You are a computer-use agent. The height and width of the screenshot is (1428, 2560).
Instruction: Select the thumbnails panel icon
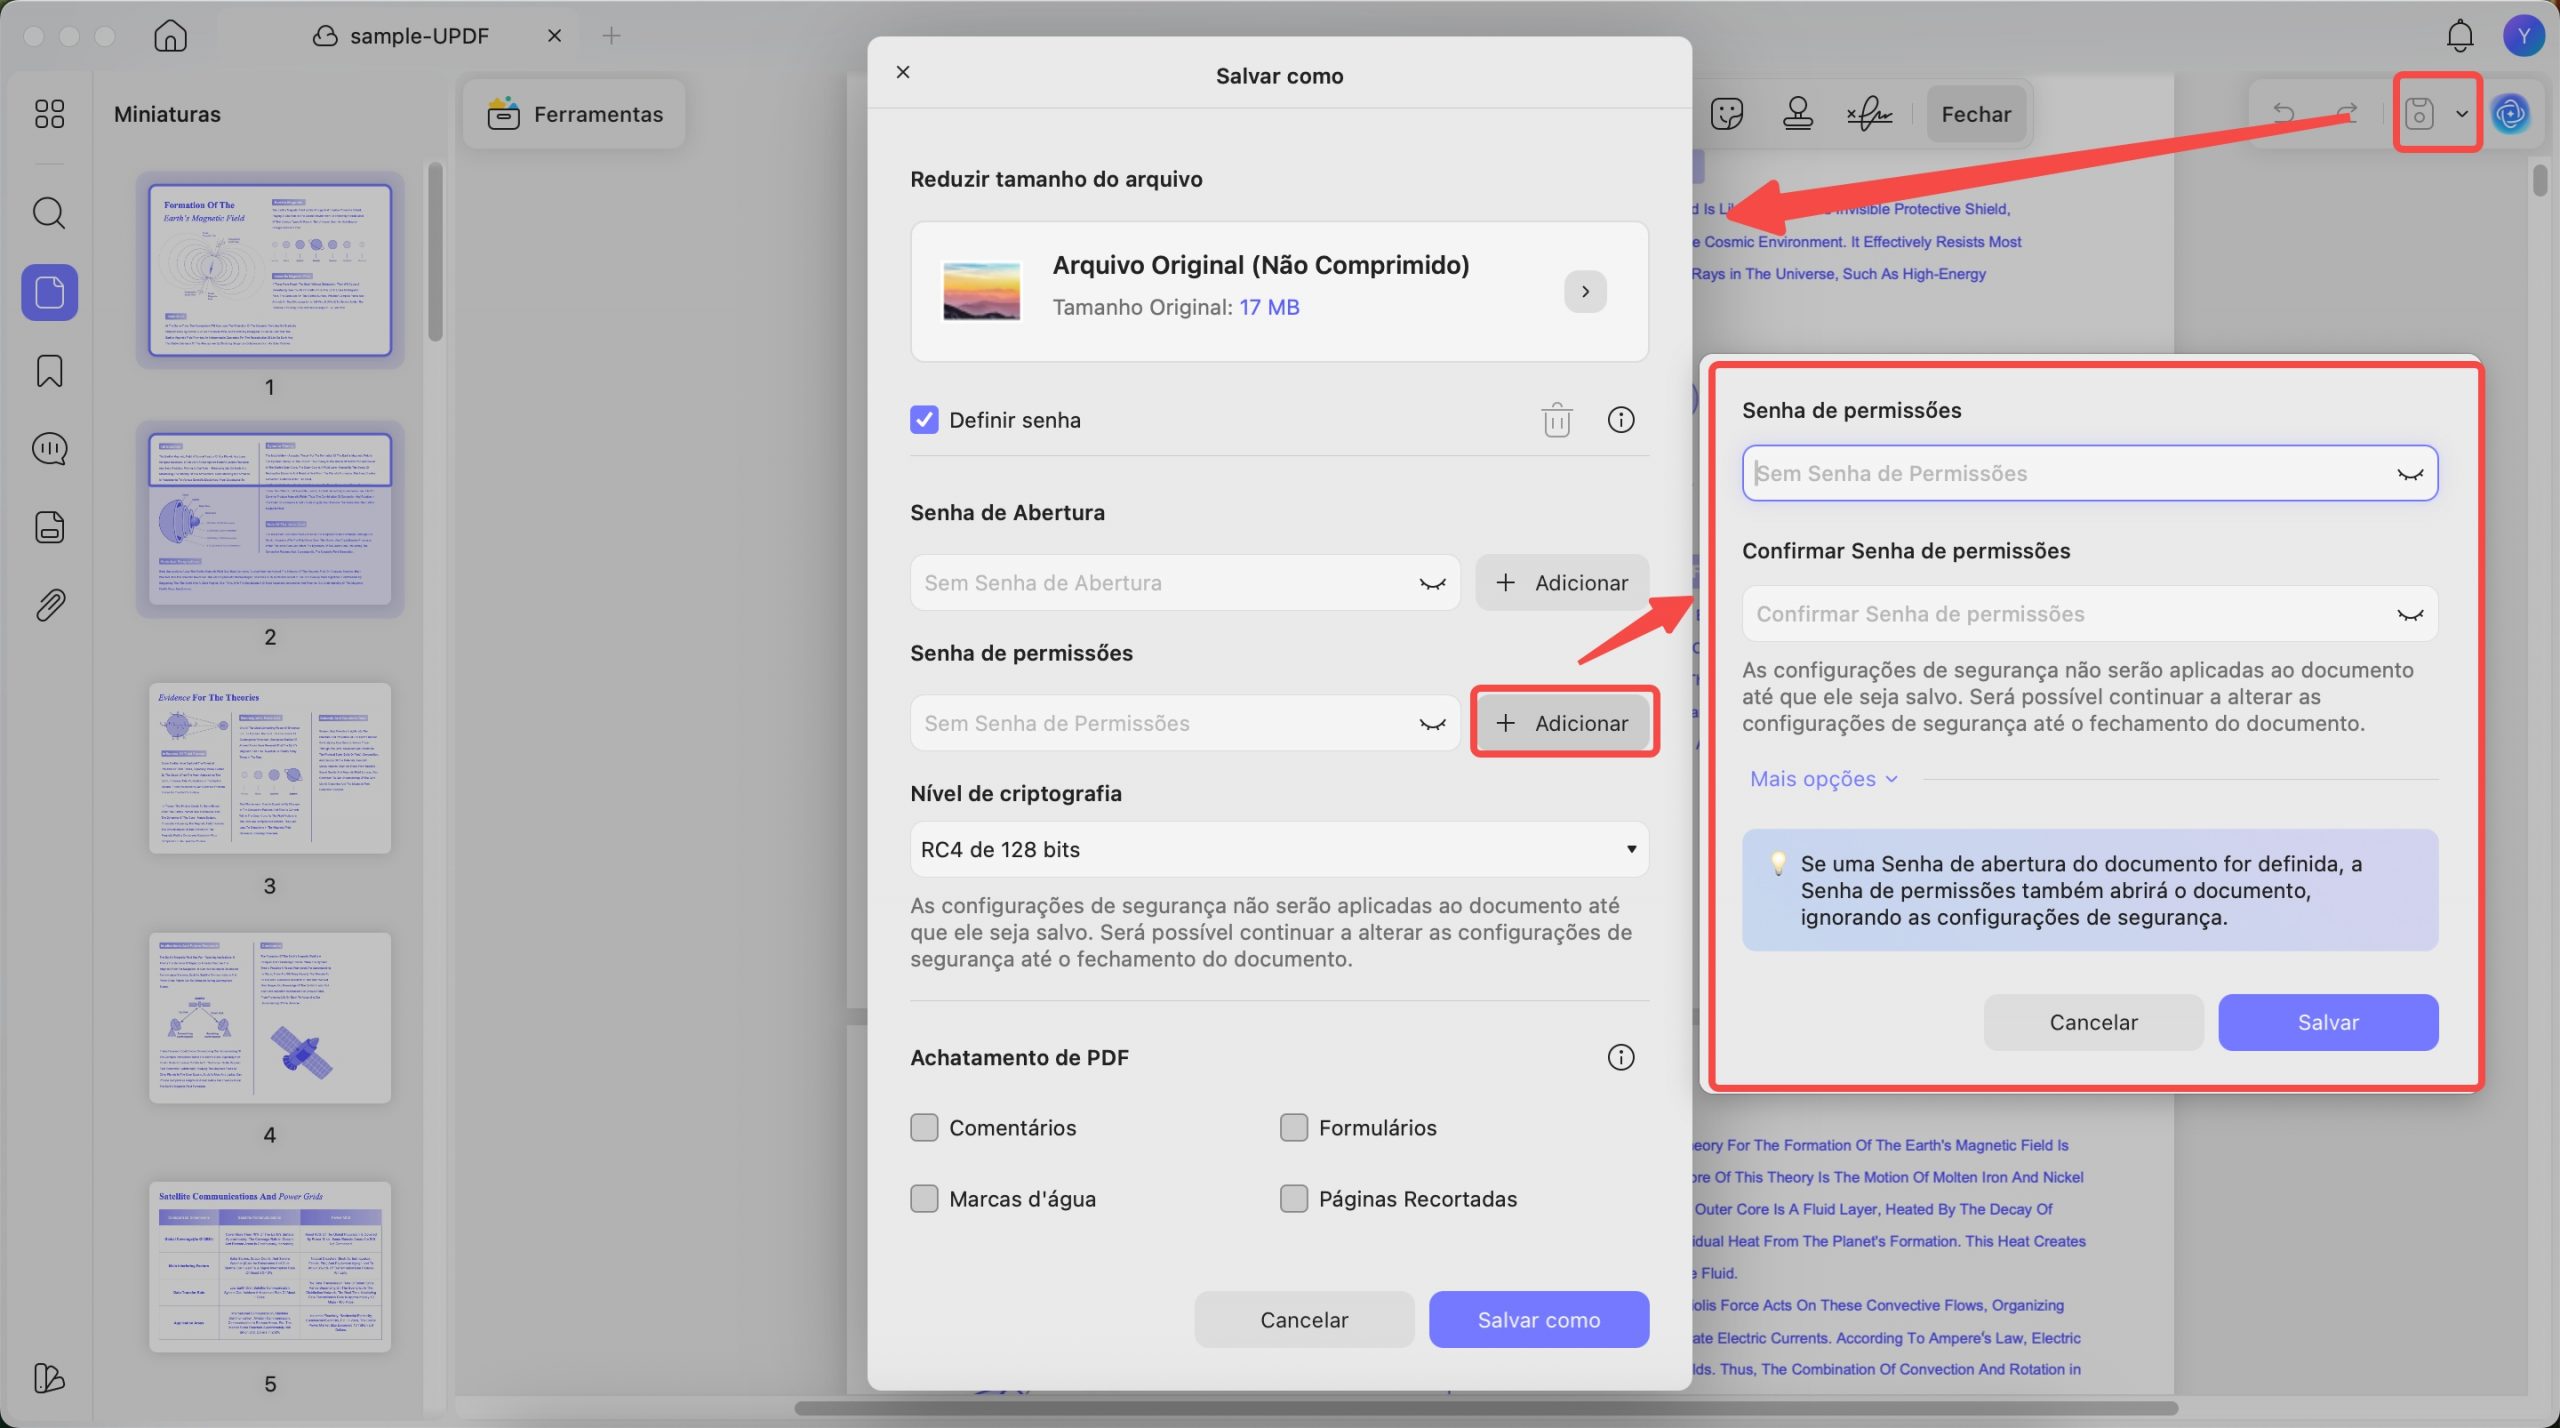click(x=49, y=292)
